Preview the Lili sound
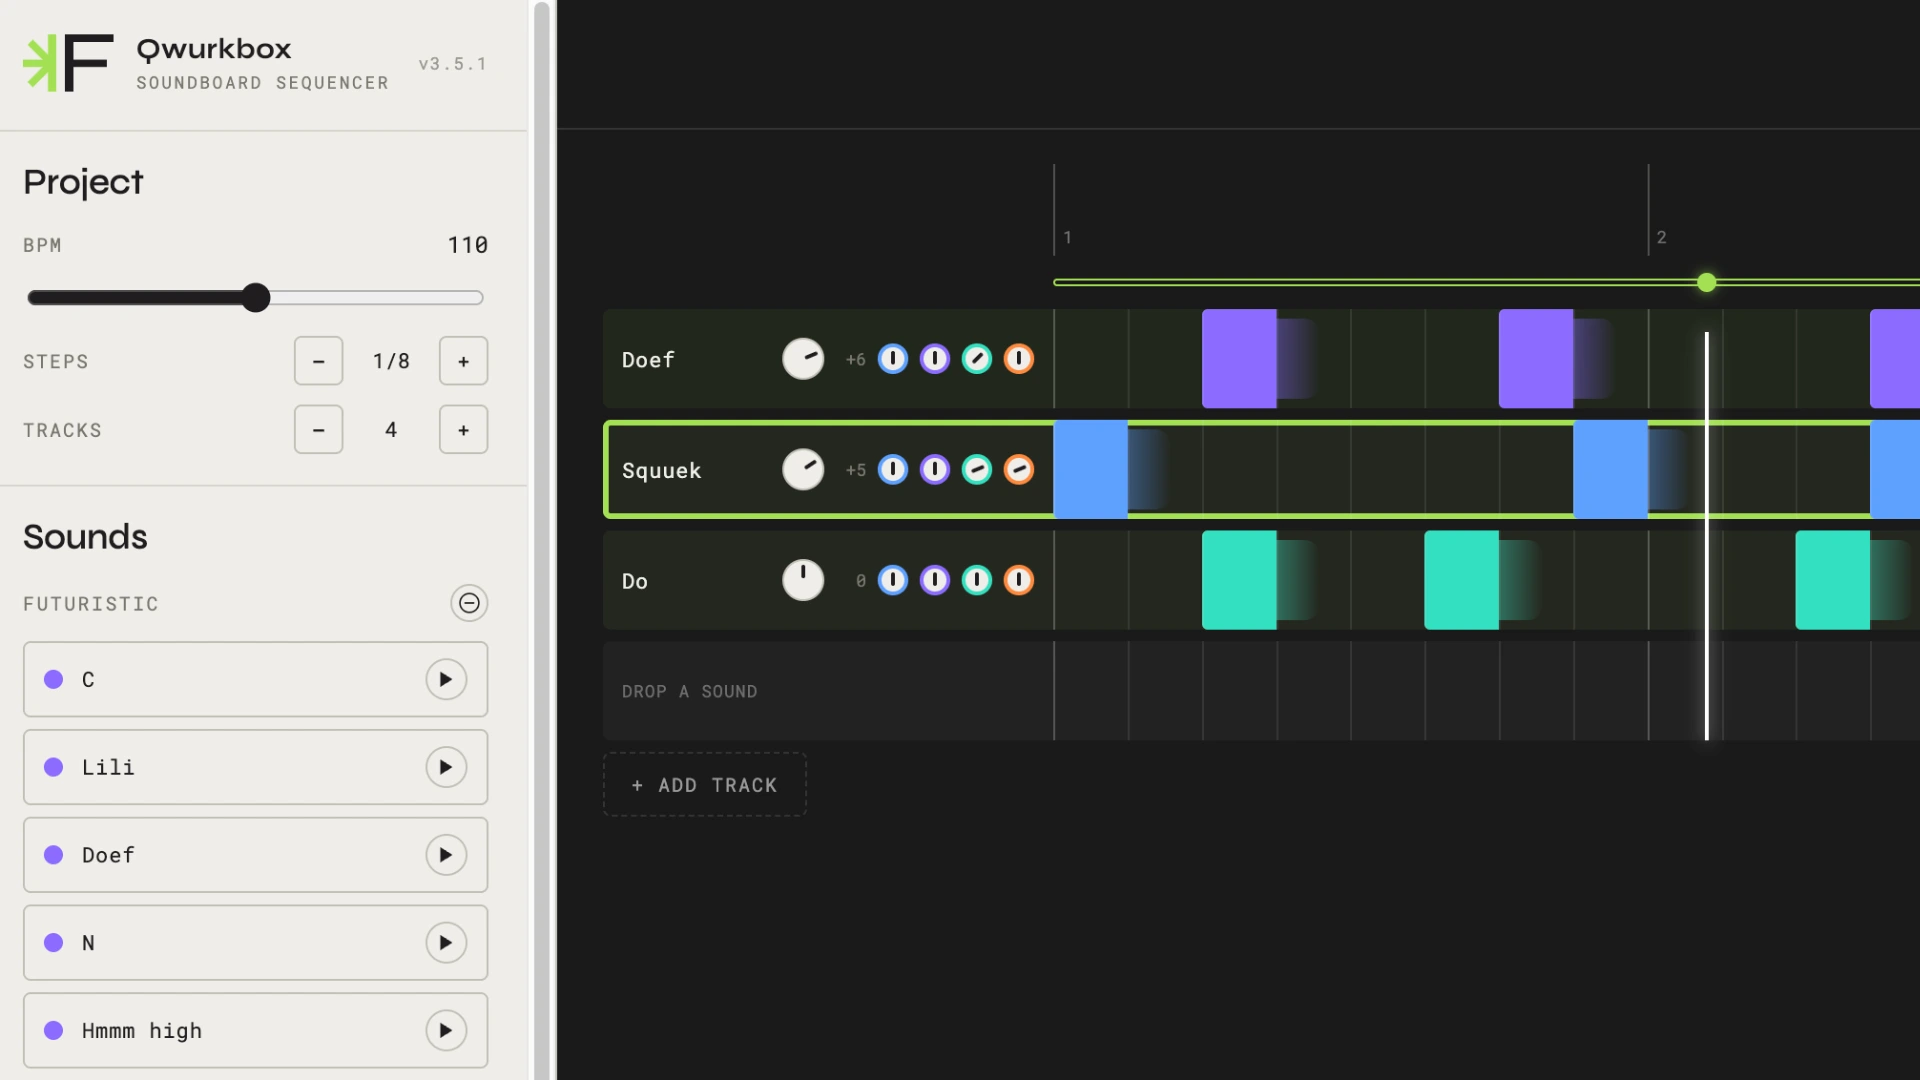Image resolution: width=1920 pixels, height=1080 pixels. tap(446, 767)
